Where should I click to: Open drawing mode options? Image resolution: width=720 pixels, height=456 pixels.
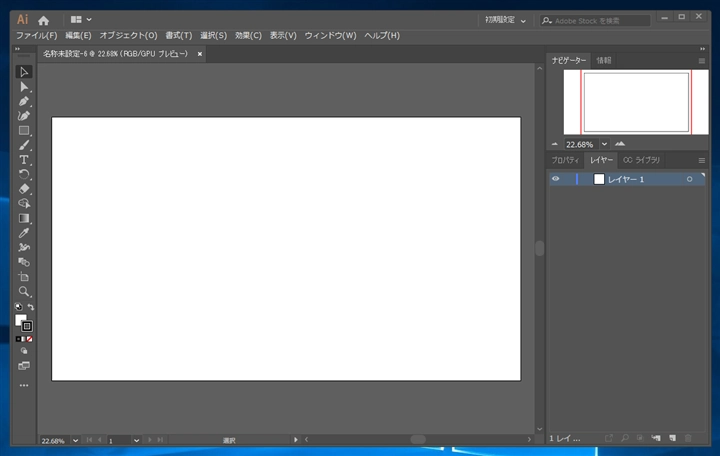pyautogui.click(x=24, y=351)
